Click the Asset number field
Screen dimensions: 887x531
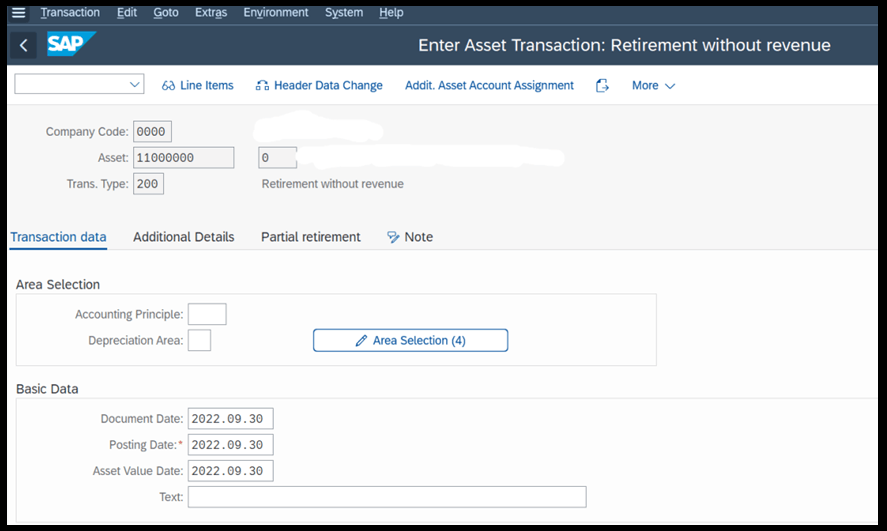[x=184, y=158]
